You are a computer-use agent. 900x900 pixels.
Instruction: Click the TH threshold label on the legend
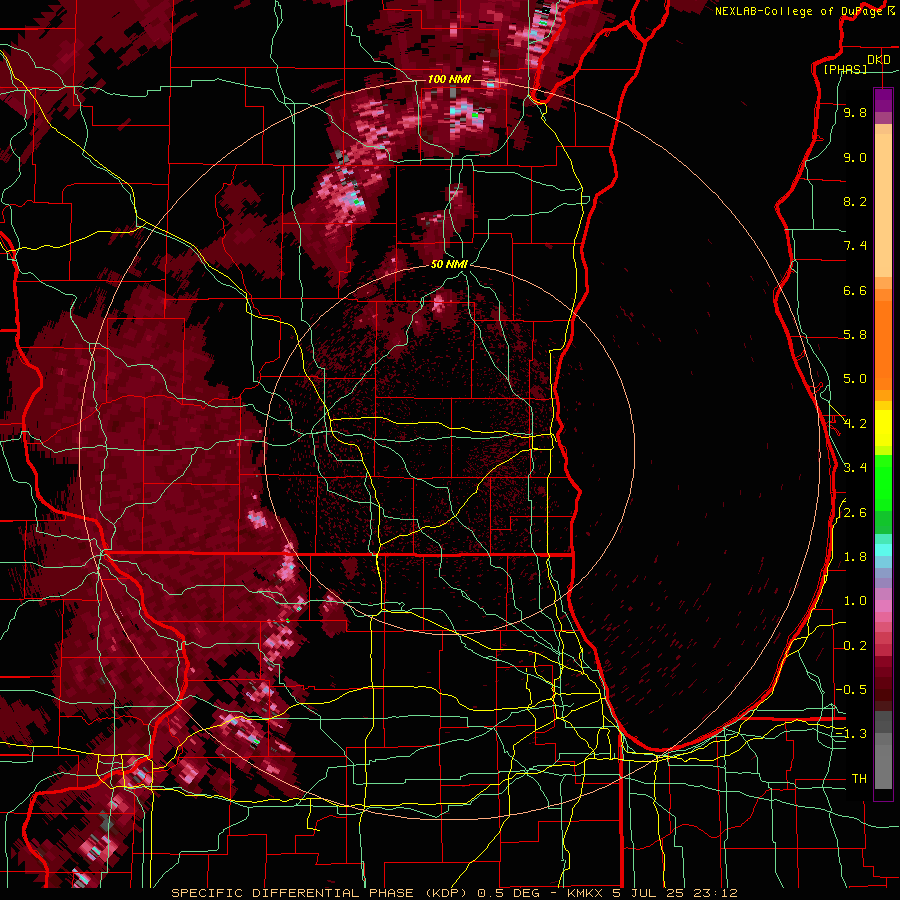[859, 779]
